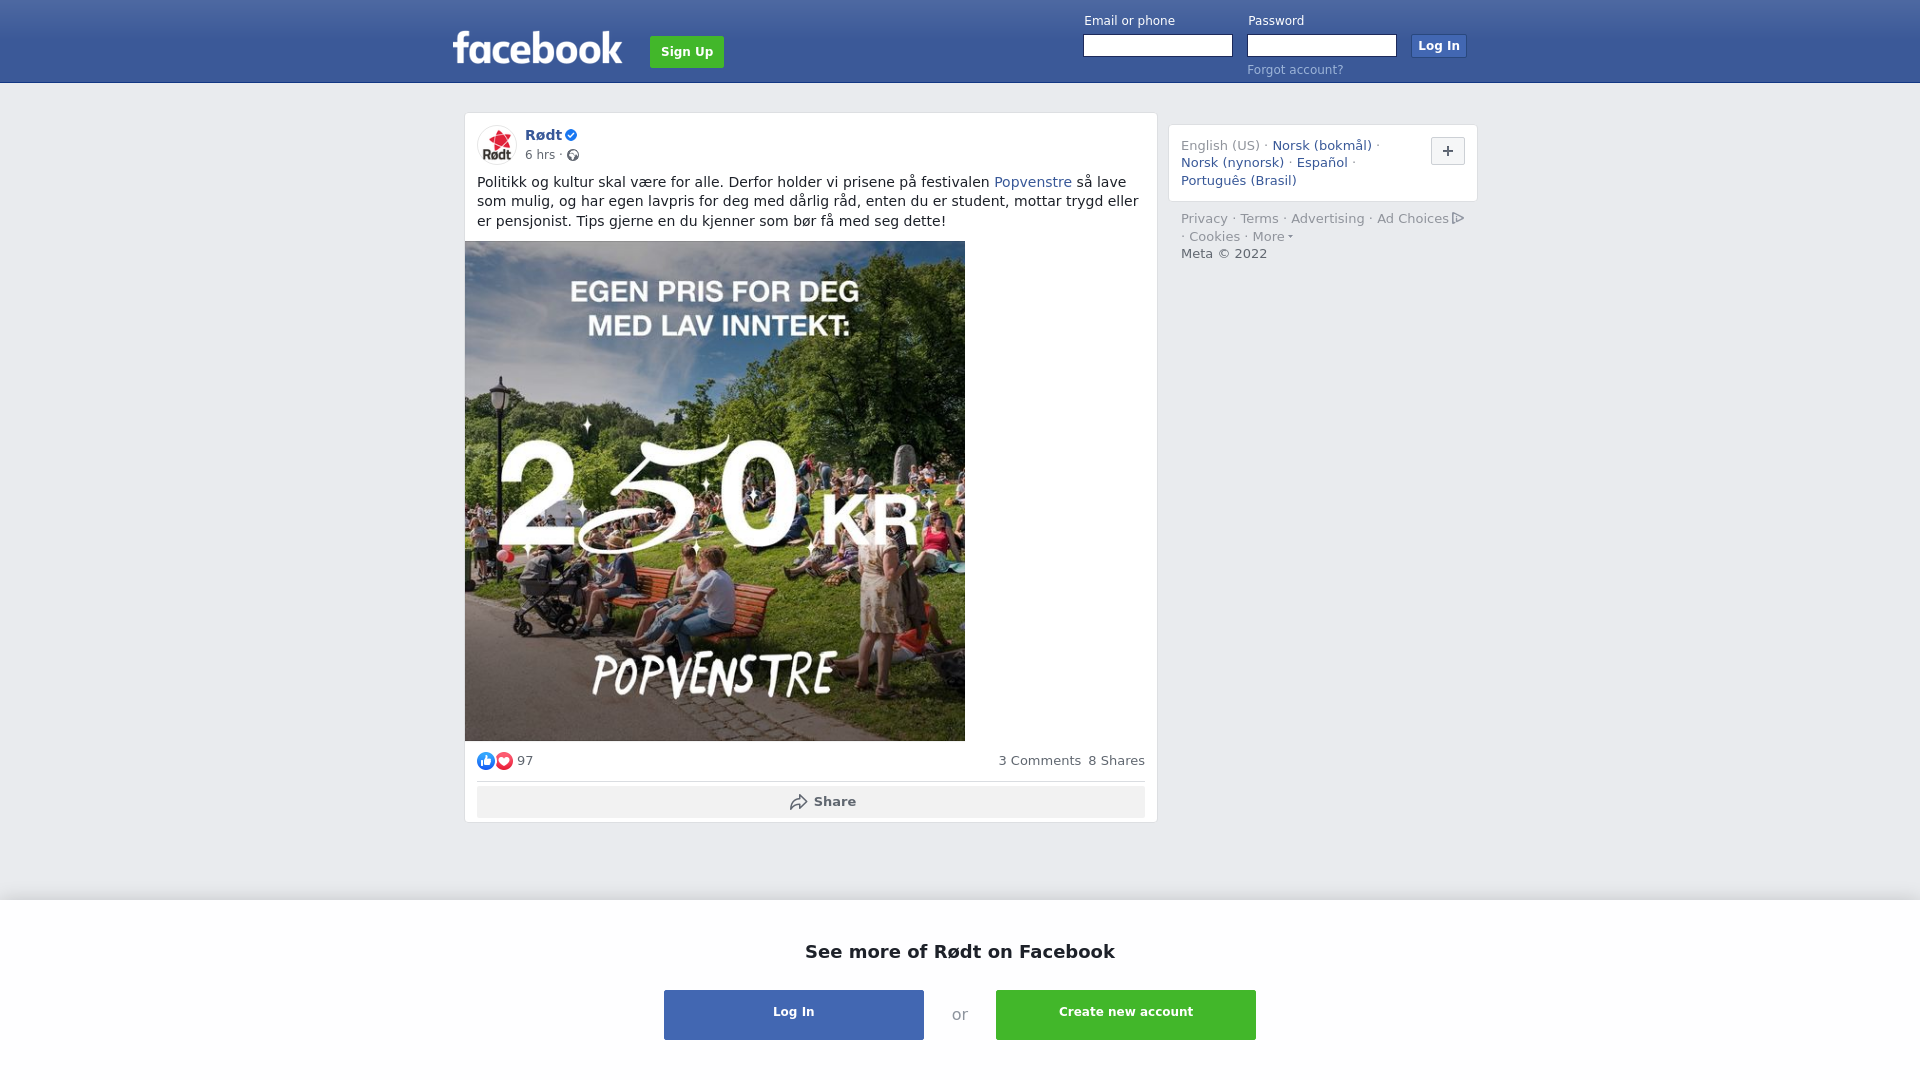The width and height of the screenshot is (1920, 1080).
Task: Click the public globe icon under Rødt
Action: 573,155
